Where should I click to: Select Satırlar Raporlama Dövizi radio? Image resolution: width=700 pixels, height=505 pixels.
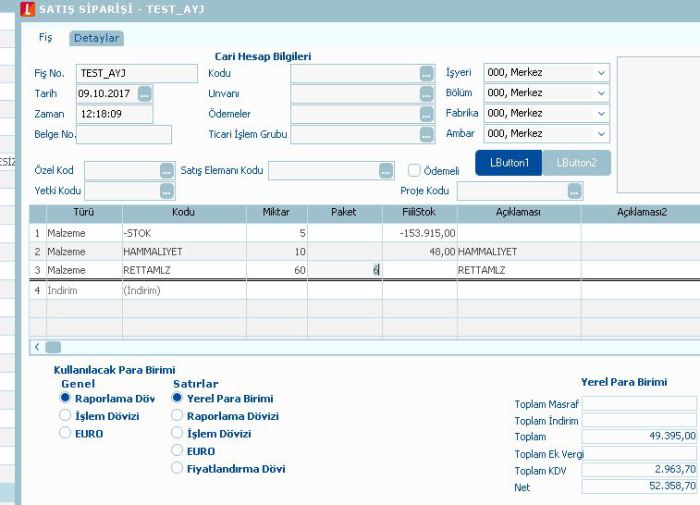(x=177, y=415)
